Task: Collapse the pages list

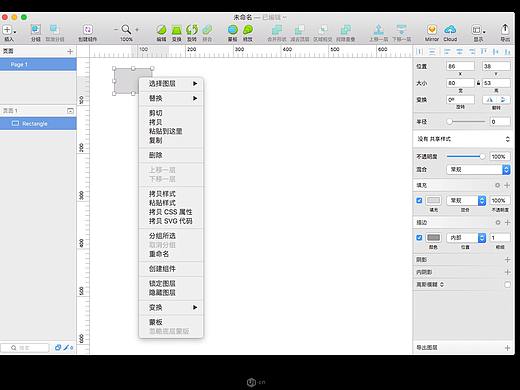Action: coord(70,111)
